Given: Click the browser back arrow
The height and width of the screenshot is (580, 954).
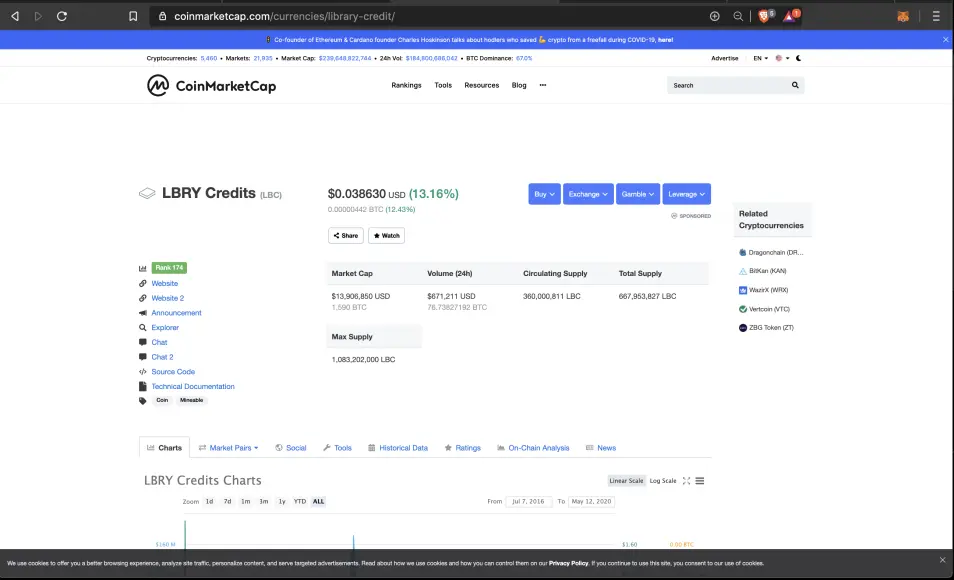Looking at the screenshot, I should (x=15, y=16).
